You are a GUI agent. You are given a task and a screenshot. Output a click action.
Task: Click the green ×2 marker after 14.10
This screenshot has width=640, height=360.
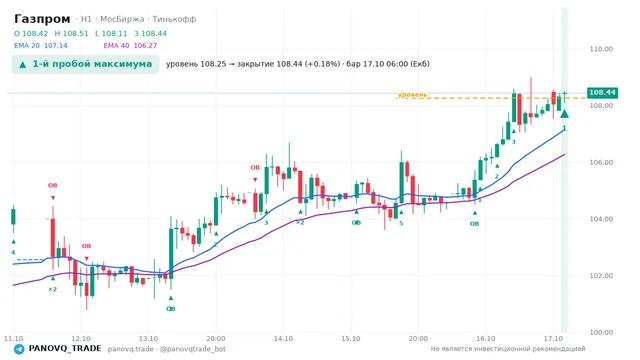click(300, 218)
